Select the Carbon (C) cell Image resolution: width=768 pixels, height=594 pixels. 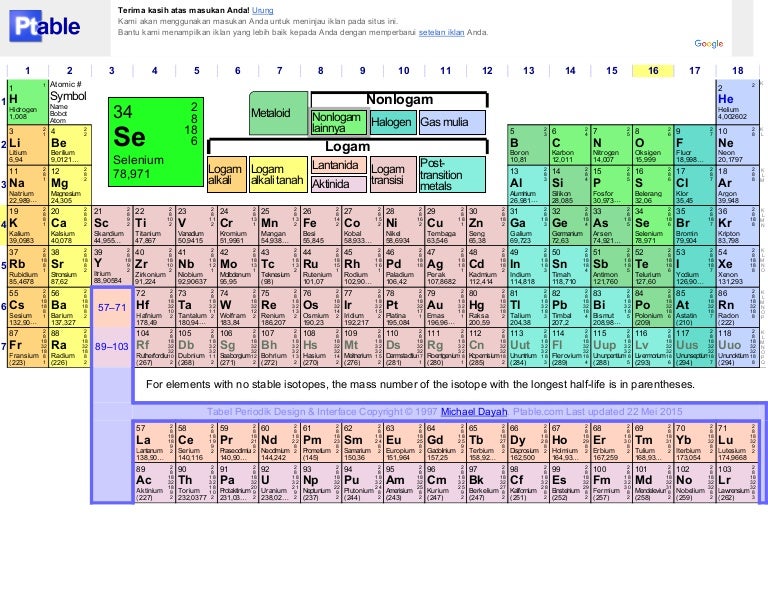click(x=570, y=145)
